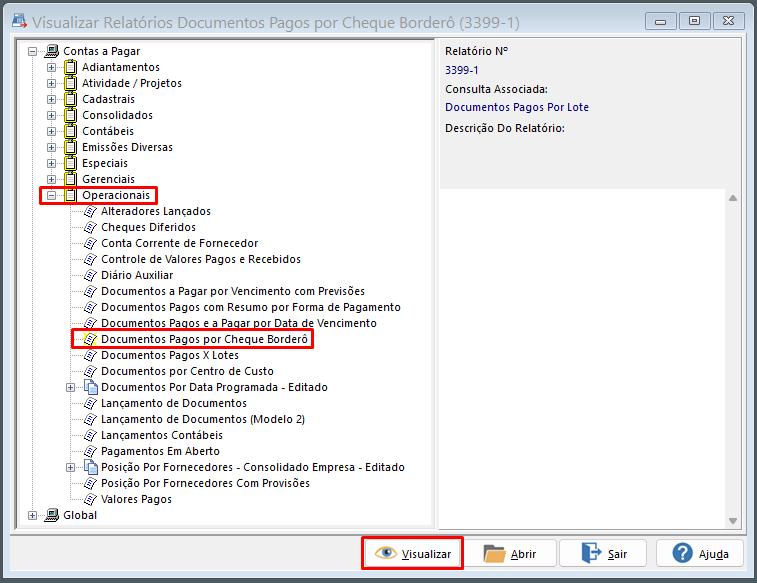
Task: Click the Lançamentos Contábeis report icon
Action: click(90, 435)
